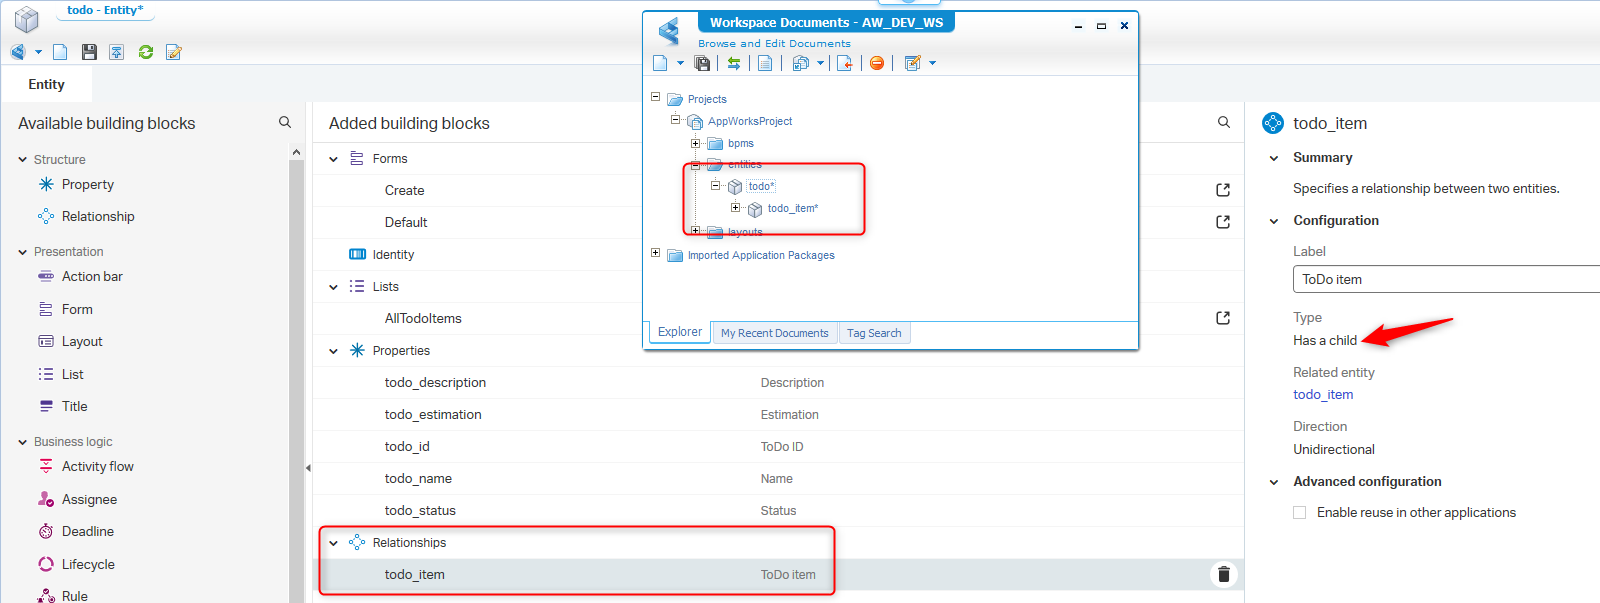The image size is (1600, 603).
Task: Click Save All icon in Workspace Documents
Action: pyautogui.click(x=702, y=63)
